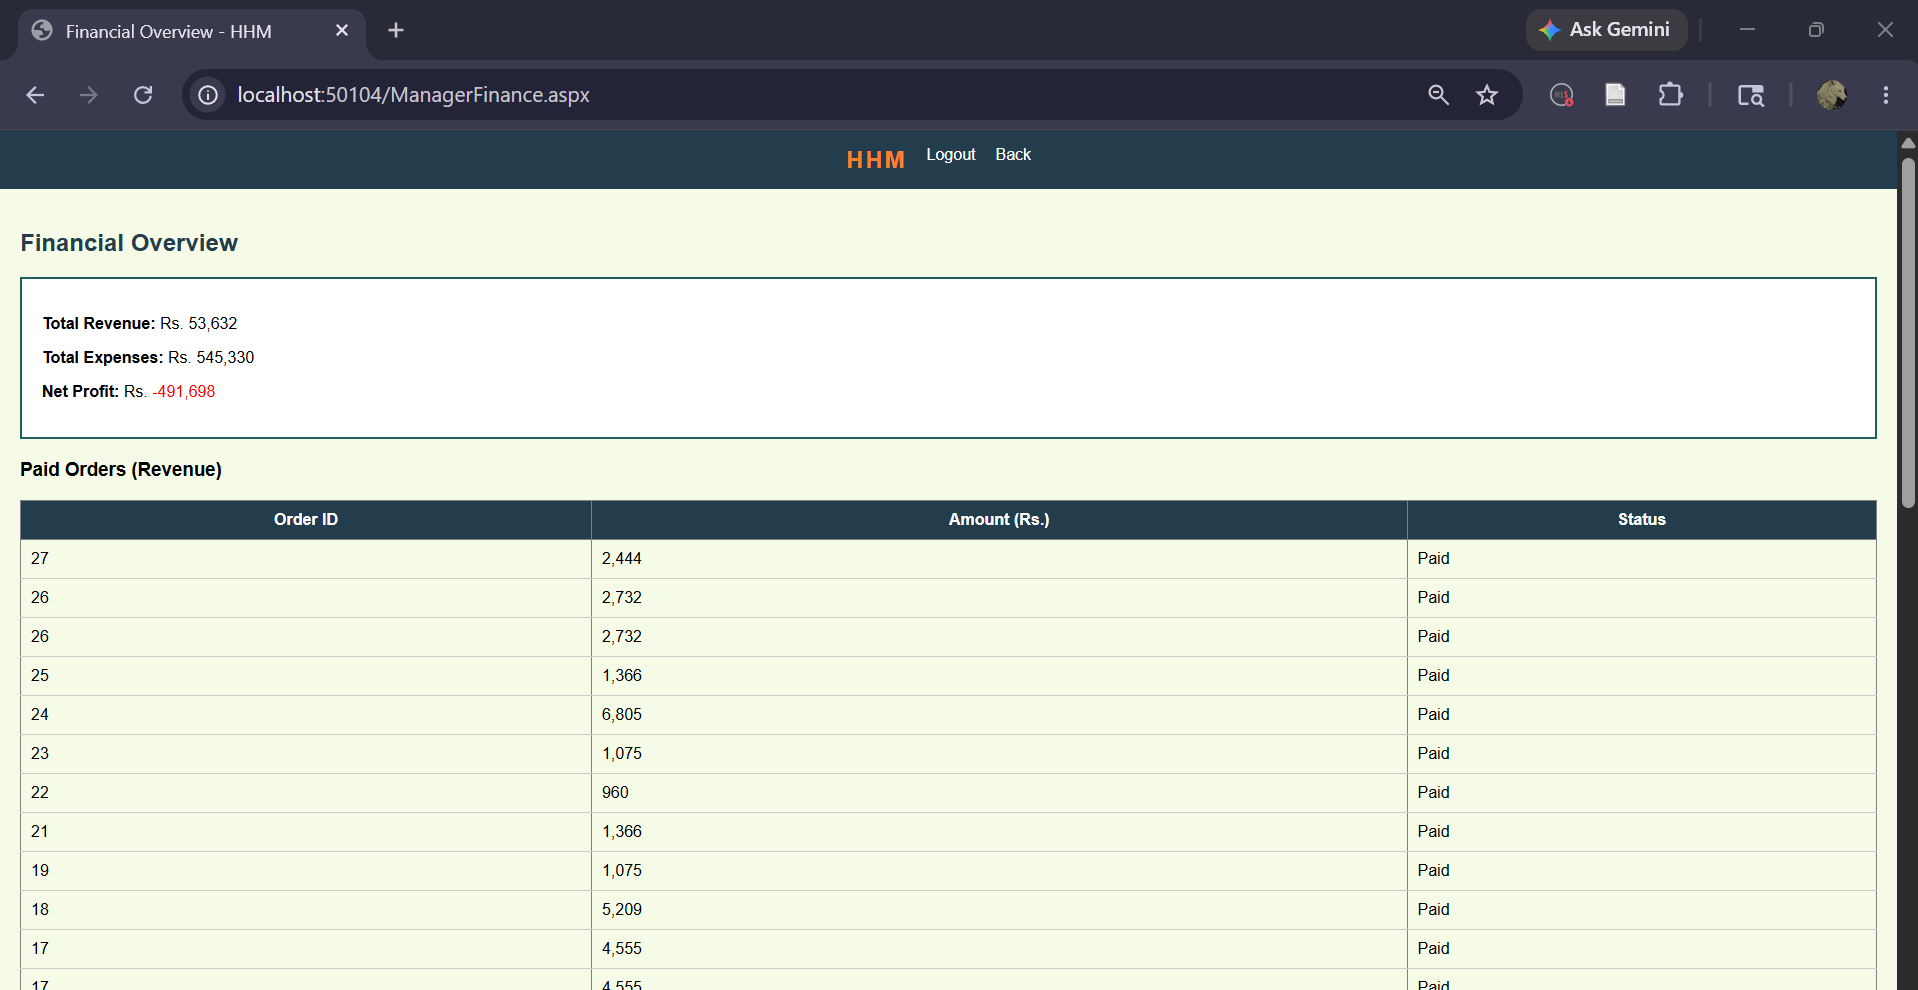Click the Paid Orders (Revenue) heading
Viewport: 1918px width, 990px height.
(x=121, y=470)
